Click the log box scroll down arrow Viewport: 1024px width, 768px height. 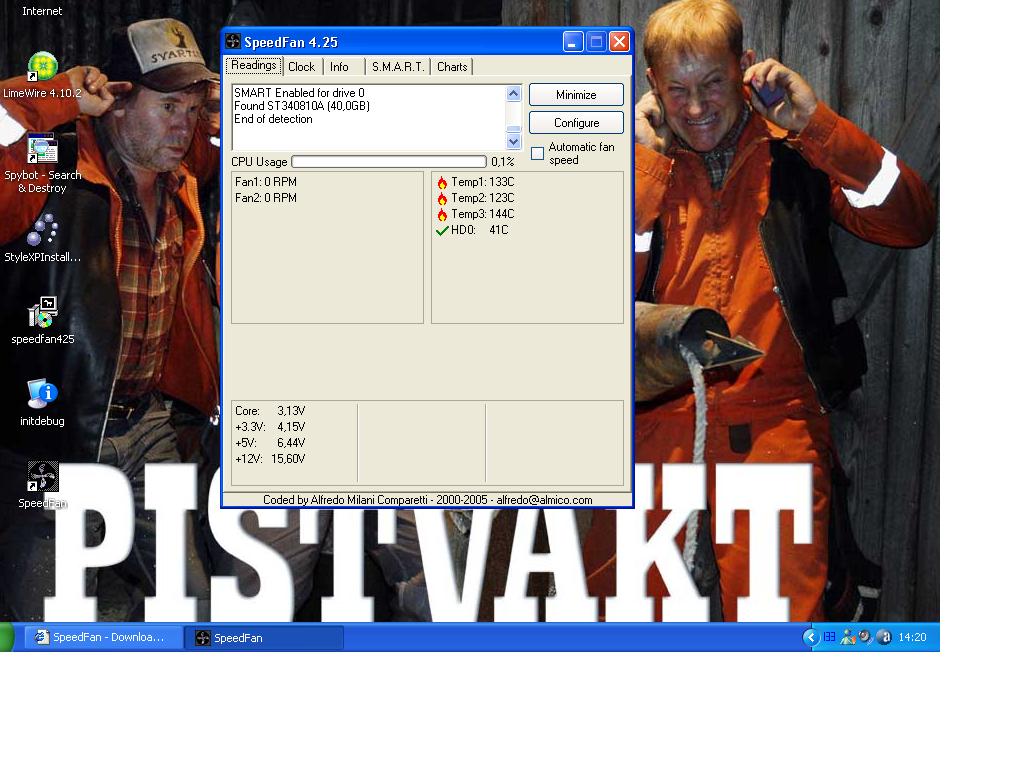point(513,141)
